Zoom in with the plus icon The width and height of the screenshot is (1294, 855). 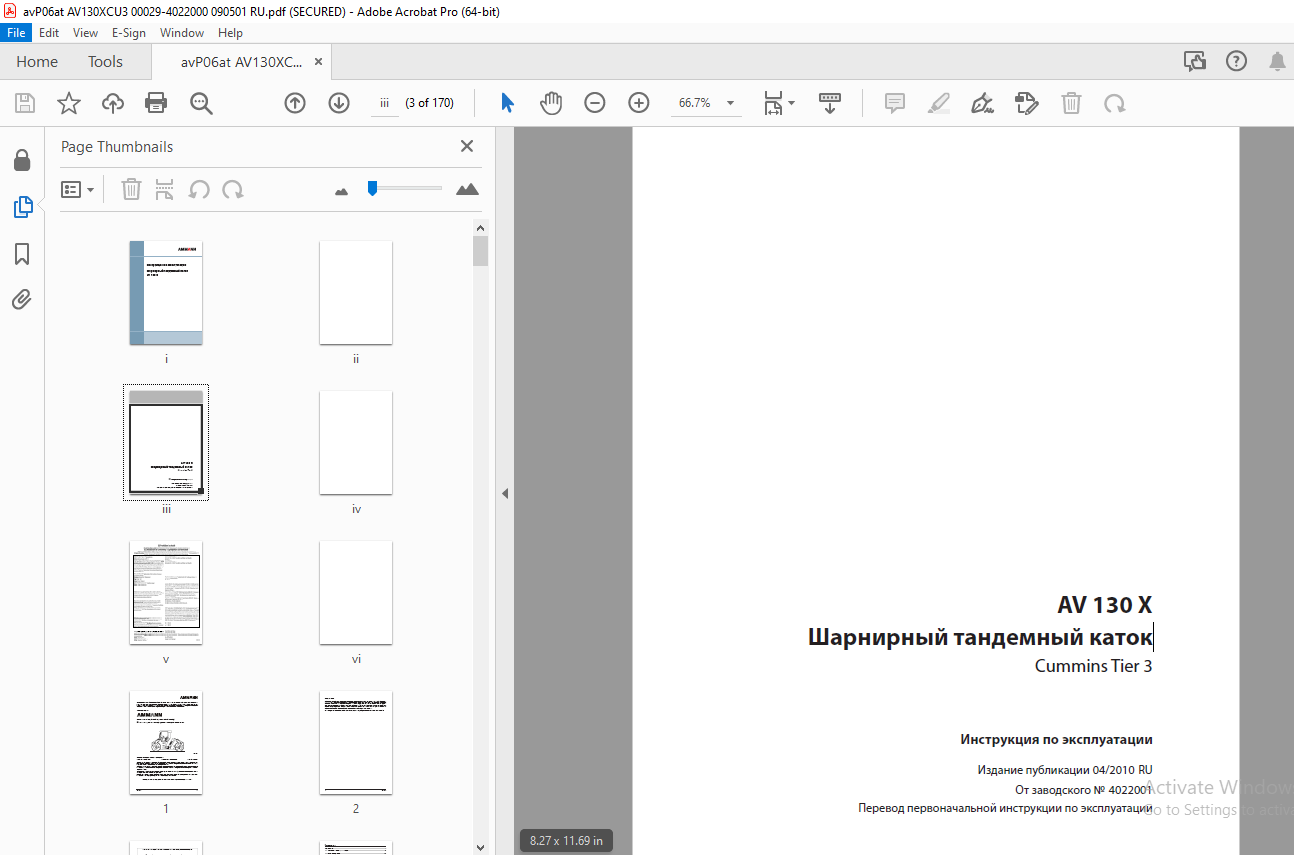click(x=639, y=103)
